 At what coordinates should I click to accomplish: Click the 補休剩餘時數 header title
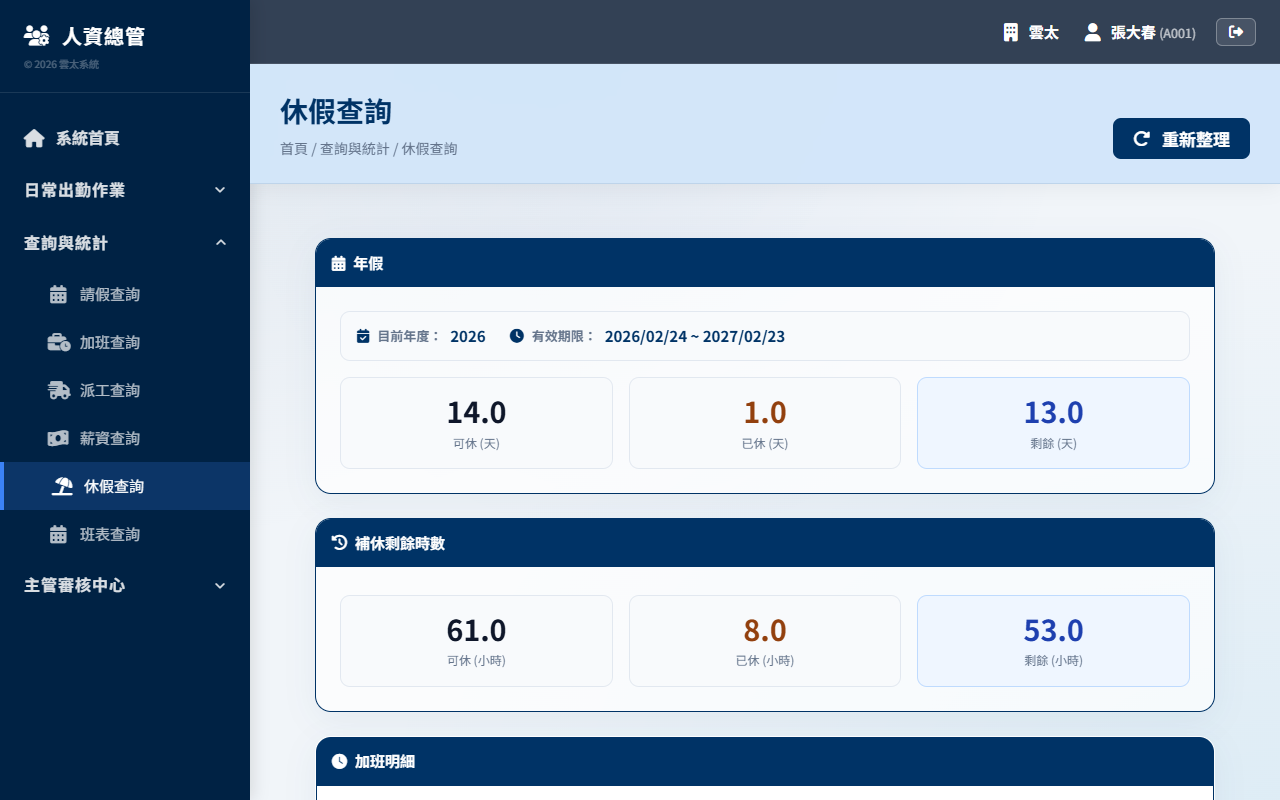click(400, 543)
